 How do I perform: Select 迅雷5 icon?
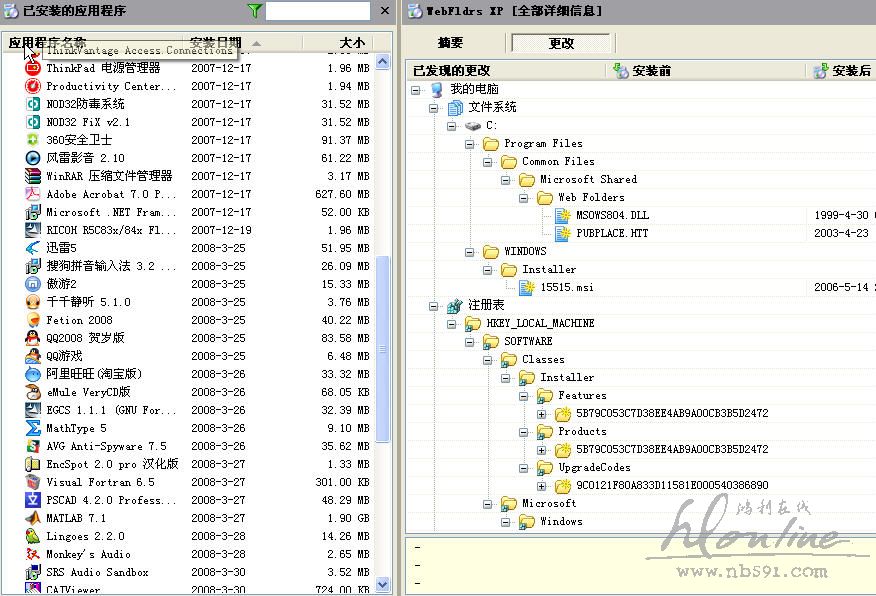pyautogui.click(x=33, y=248)
